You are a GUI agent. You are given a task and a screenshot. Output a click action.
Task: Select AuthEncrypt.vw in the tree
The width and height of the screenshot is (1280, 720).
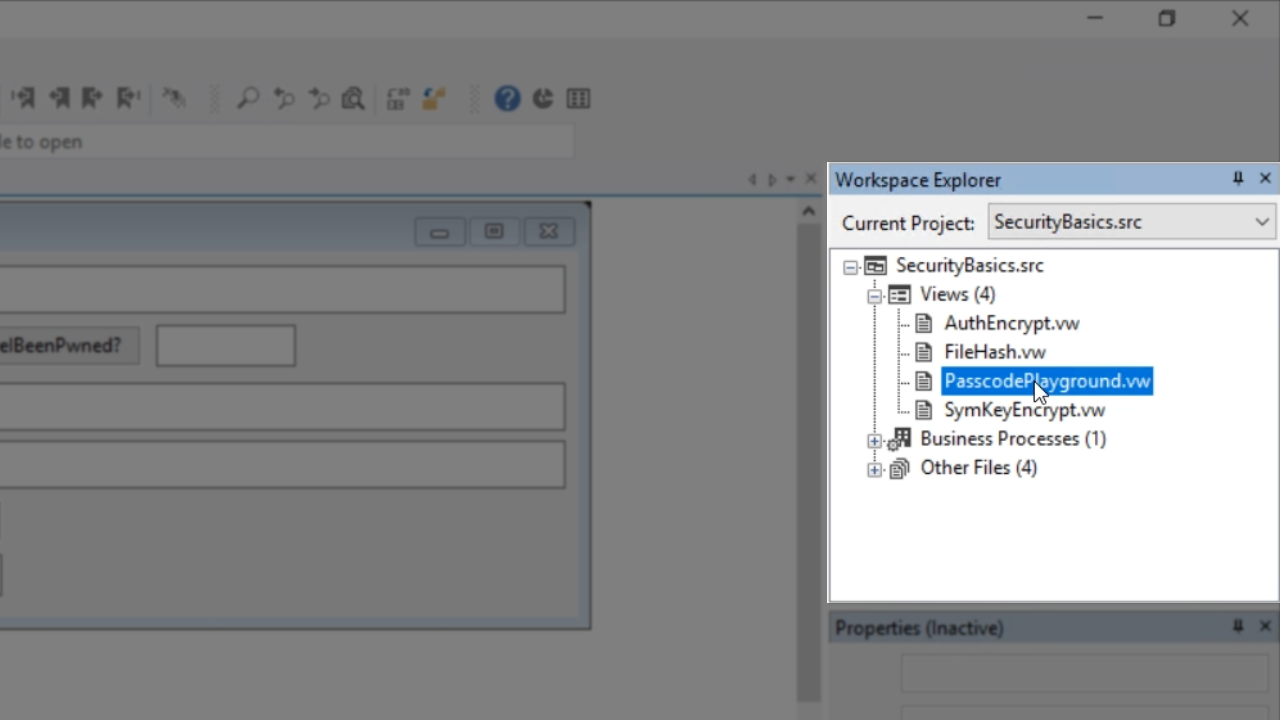pyautogui.click(x=1011, y=323)
